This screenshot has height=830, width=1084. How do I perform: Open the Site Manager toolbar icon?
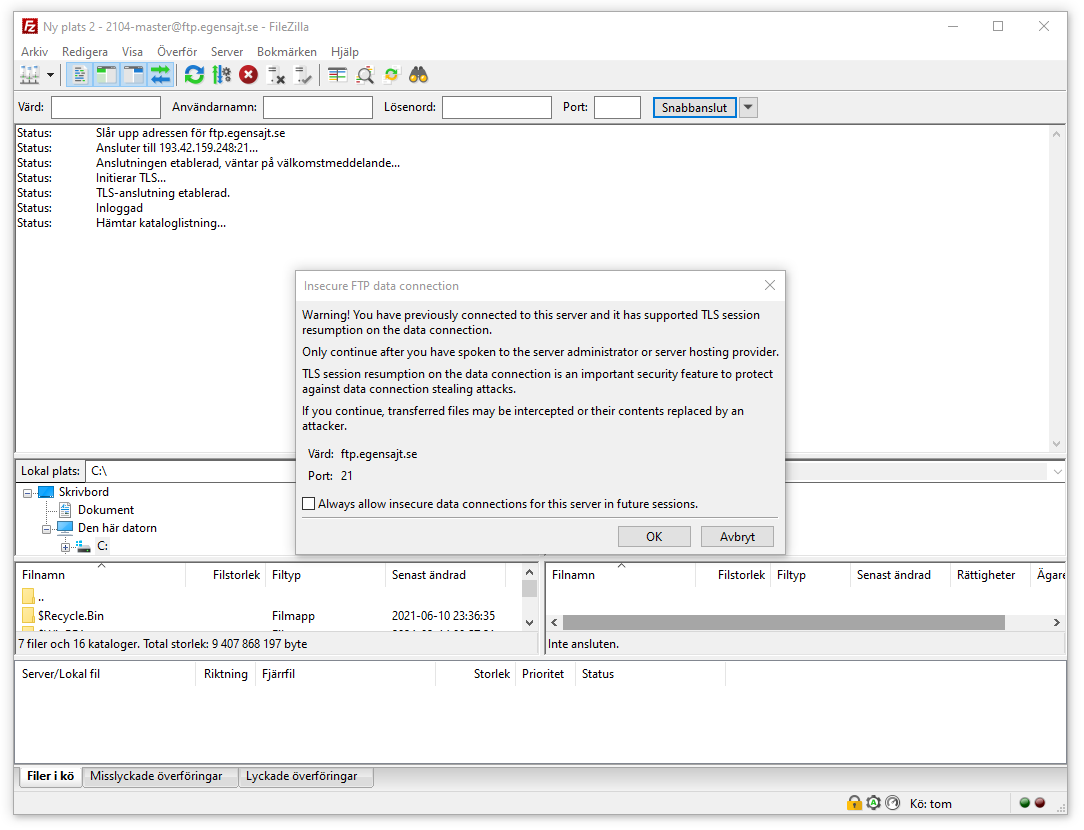30,75
